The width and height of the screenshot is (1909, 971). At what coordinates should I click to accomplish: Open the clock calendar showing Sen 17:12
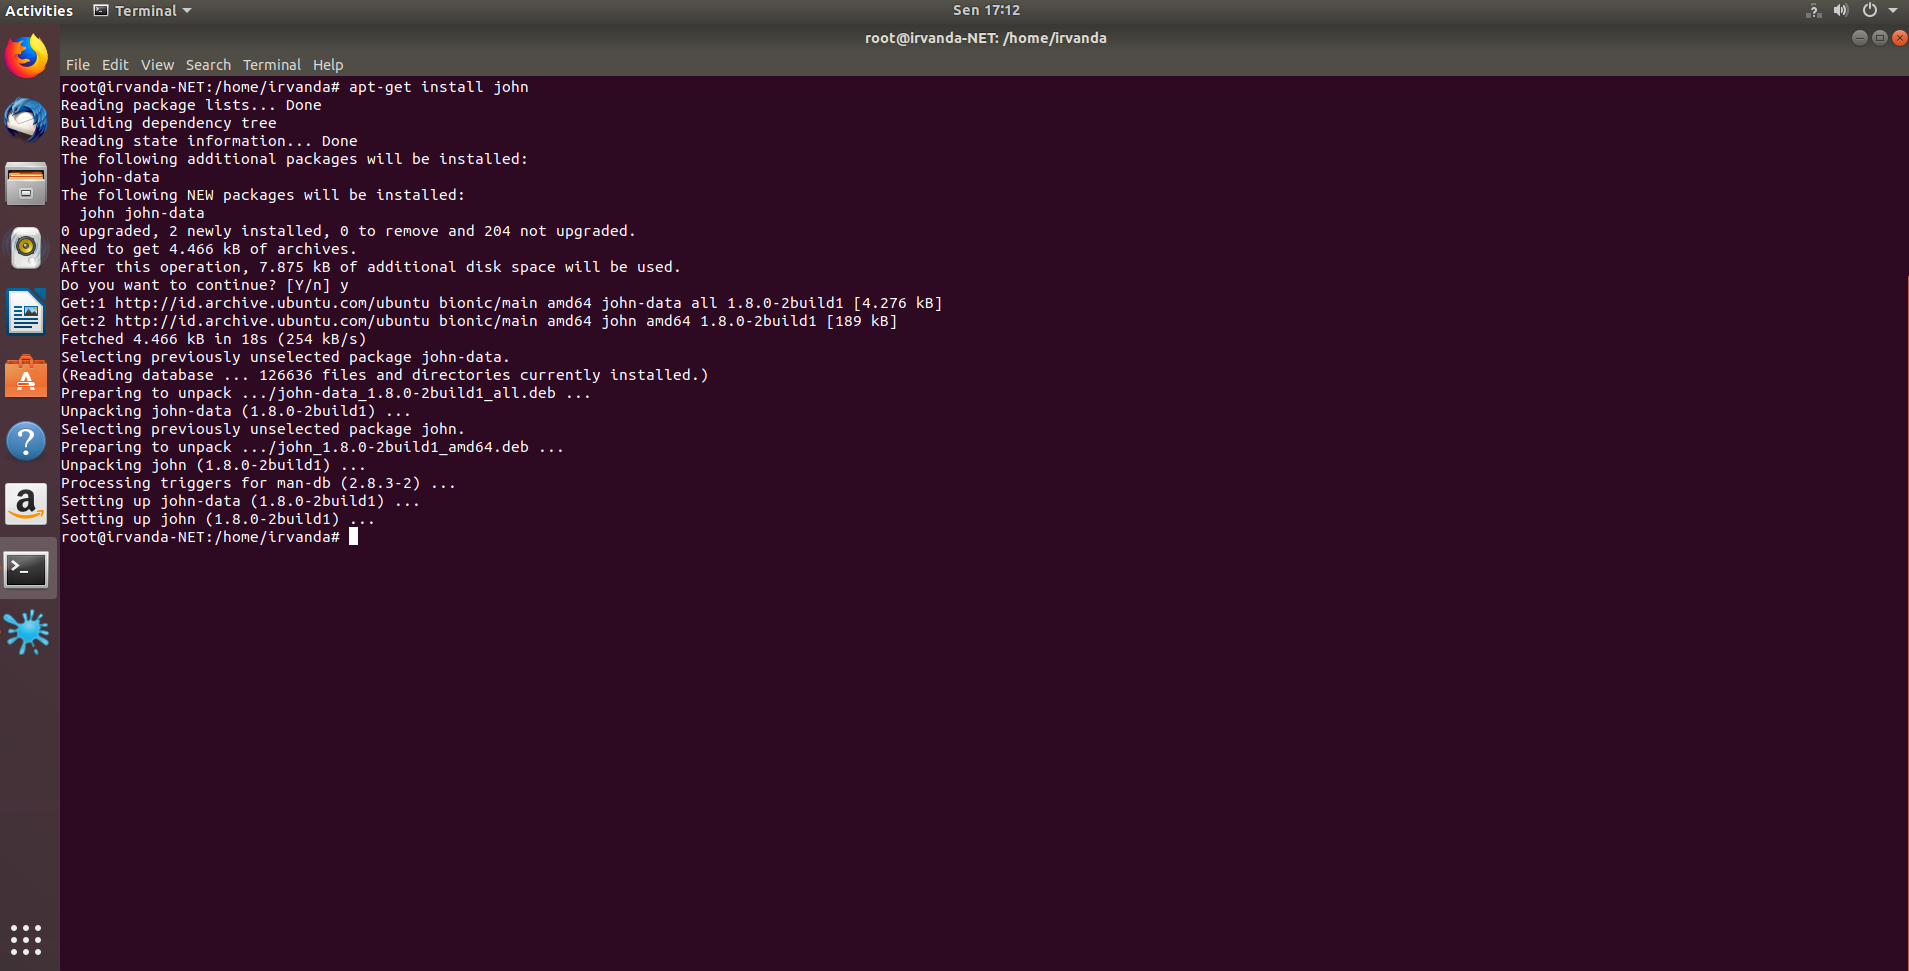click(986, 11)
